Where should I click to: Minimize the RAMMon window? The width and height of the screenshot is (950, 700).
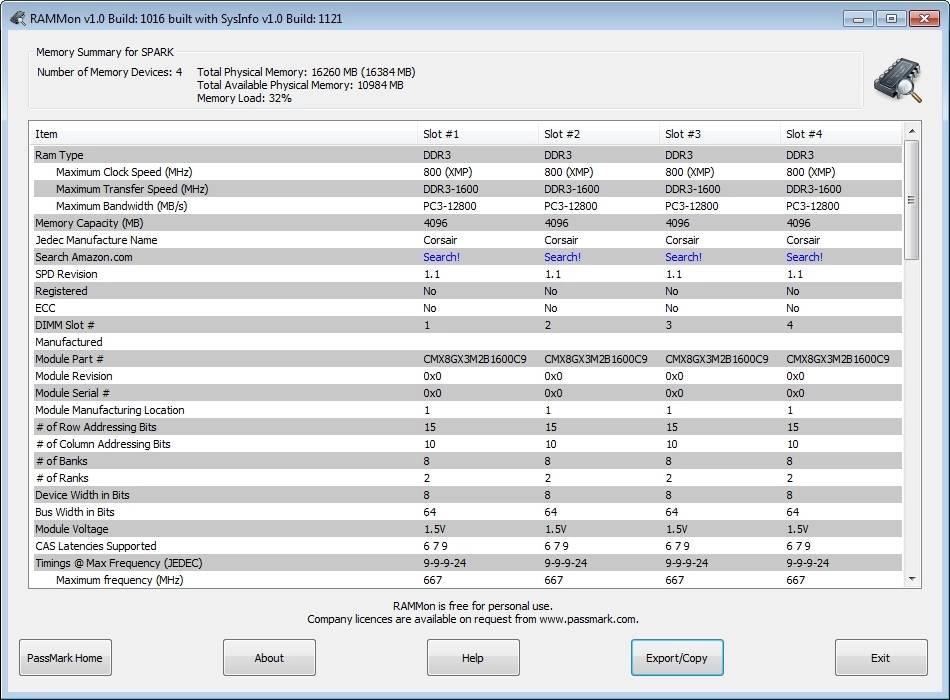pos(858,19)
